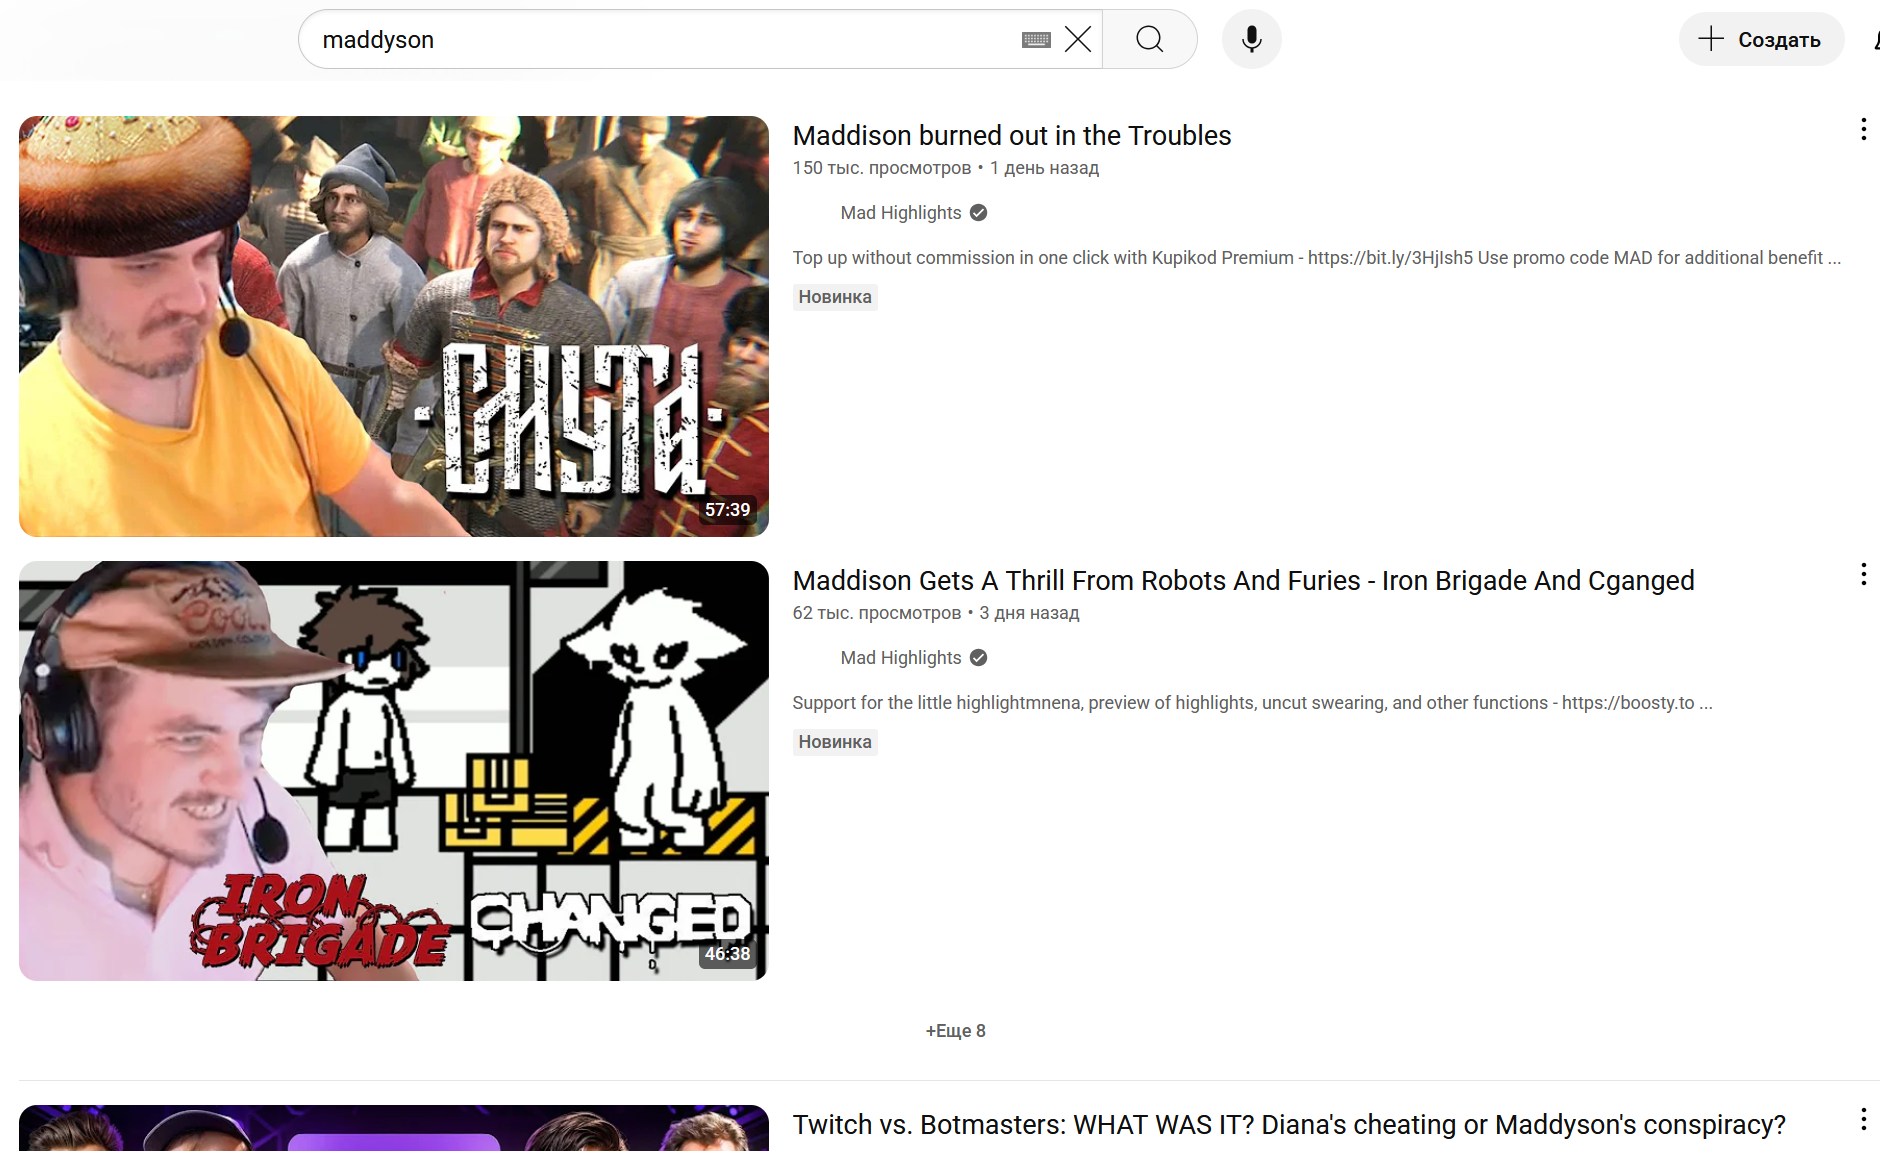Viewport: 1880px width, 1151px height.
Task: Open the "Twitch vs. Botmasters: WHAT WAS IT?" title
Action: pyautogui.click(x=1289, y=1124)
